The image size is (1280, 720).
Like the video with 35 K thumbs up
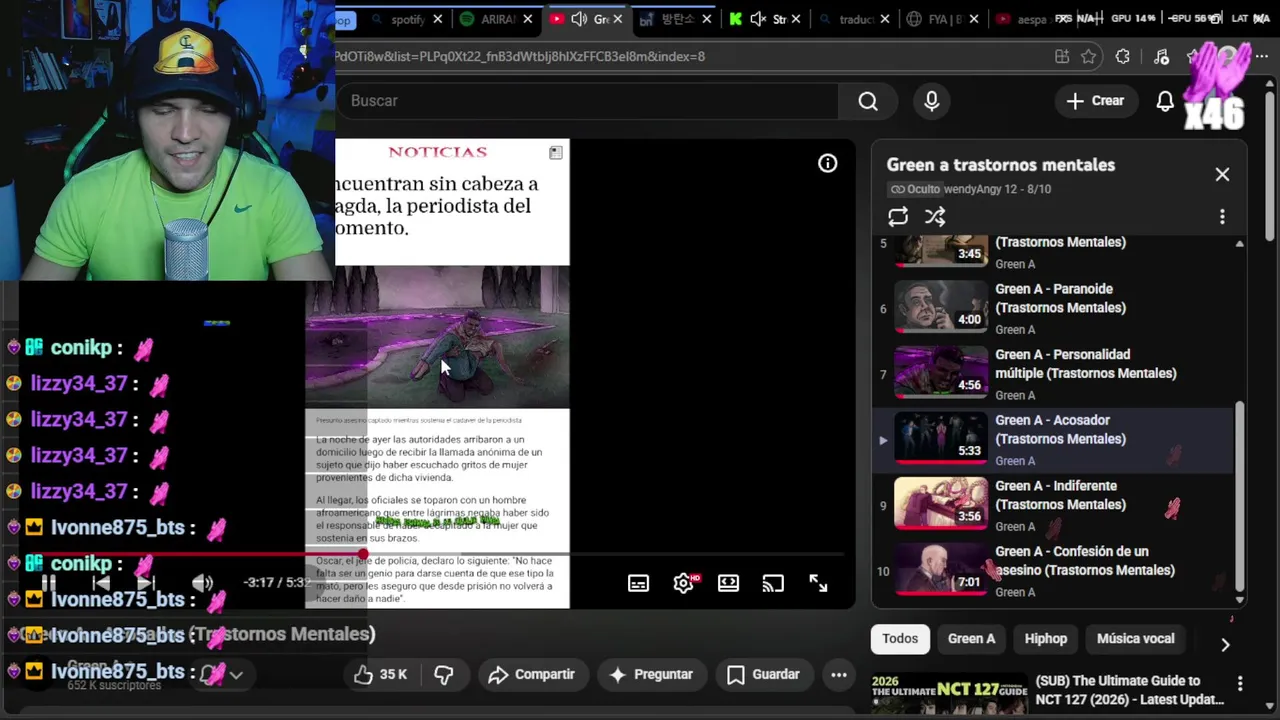coord(380,675)
